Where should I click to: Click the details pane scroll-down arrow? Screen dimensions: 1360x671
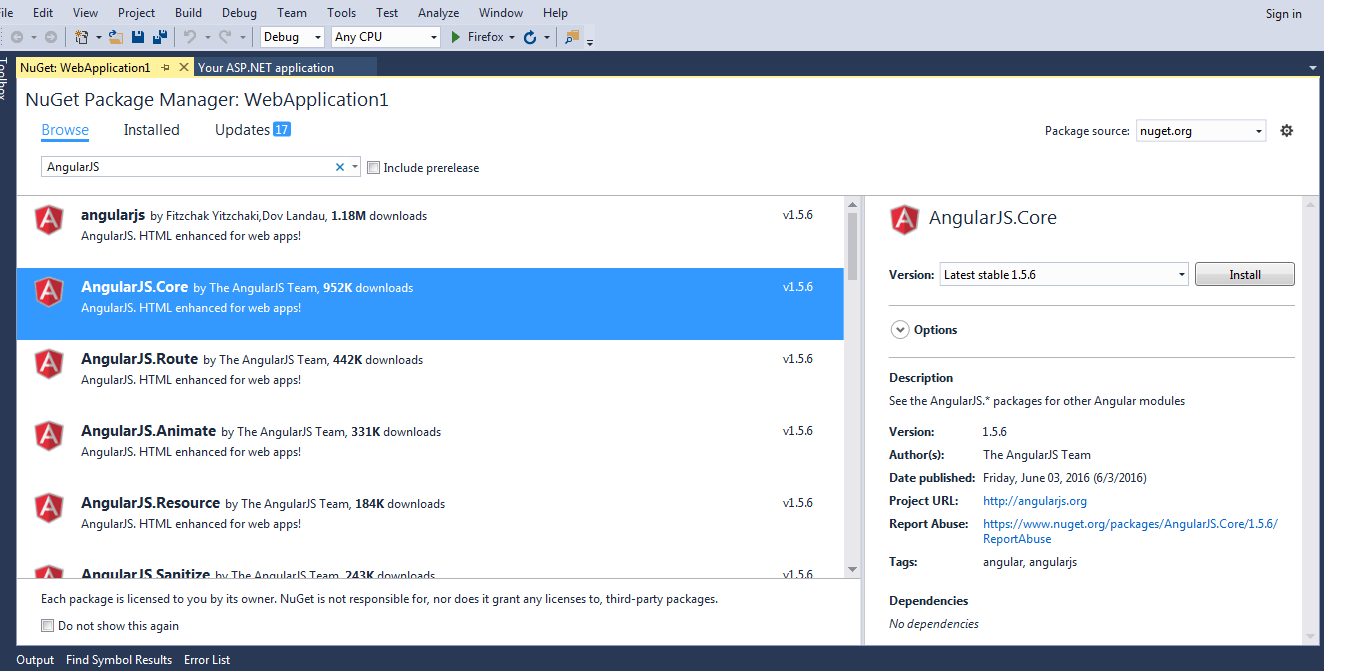(1311, 636)
